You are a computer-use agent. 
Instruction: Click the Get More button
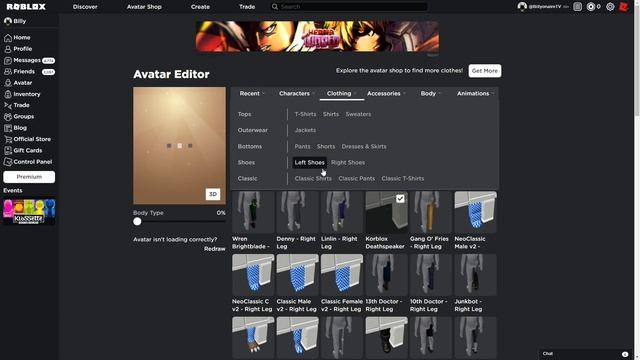point(485,71)
